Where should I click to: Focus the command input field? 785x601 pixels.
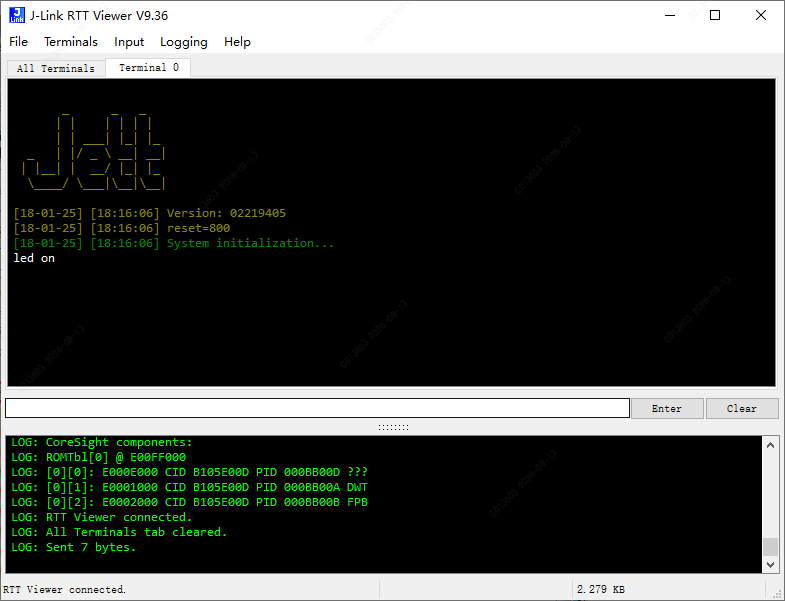317,408
